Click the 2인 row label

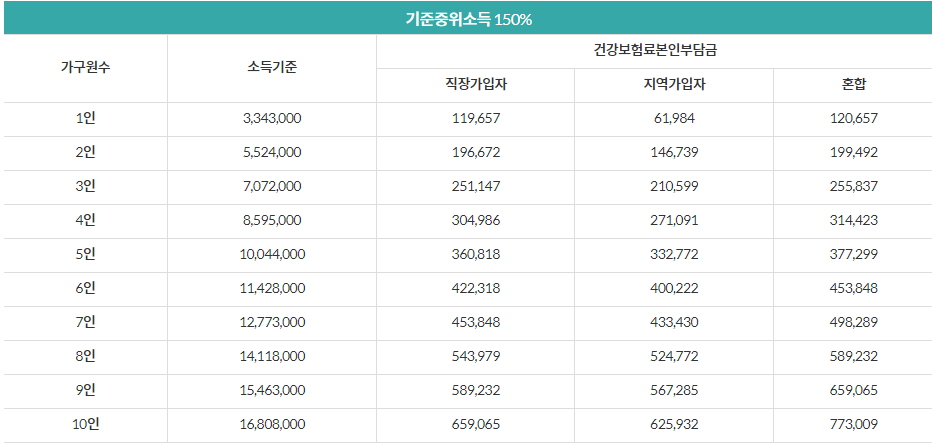[x=86, y=152]
